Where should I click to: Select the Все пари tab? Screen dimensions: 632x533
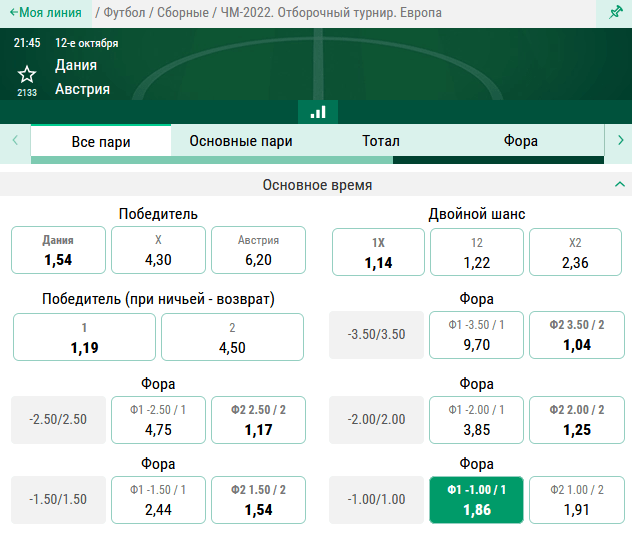101,141
